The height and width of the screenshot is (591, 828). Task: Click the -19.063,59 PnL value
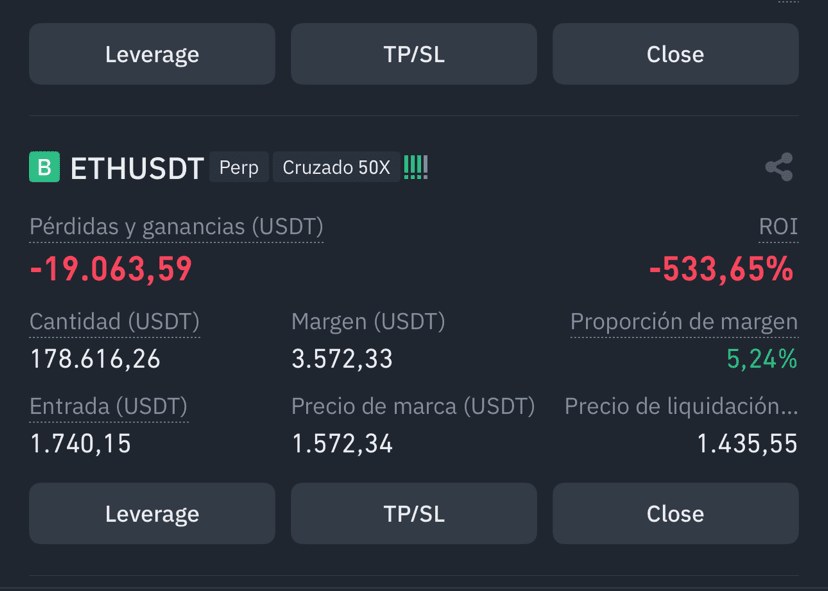(111, 269)
